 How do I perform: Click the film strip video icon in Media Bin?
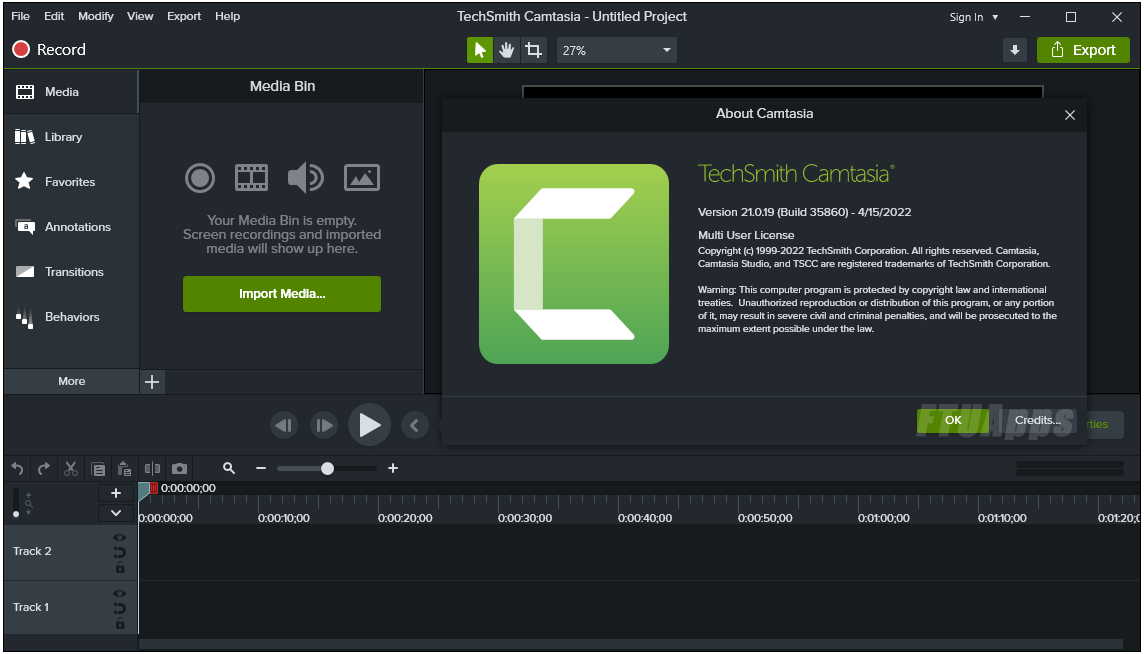point(252,178)
